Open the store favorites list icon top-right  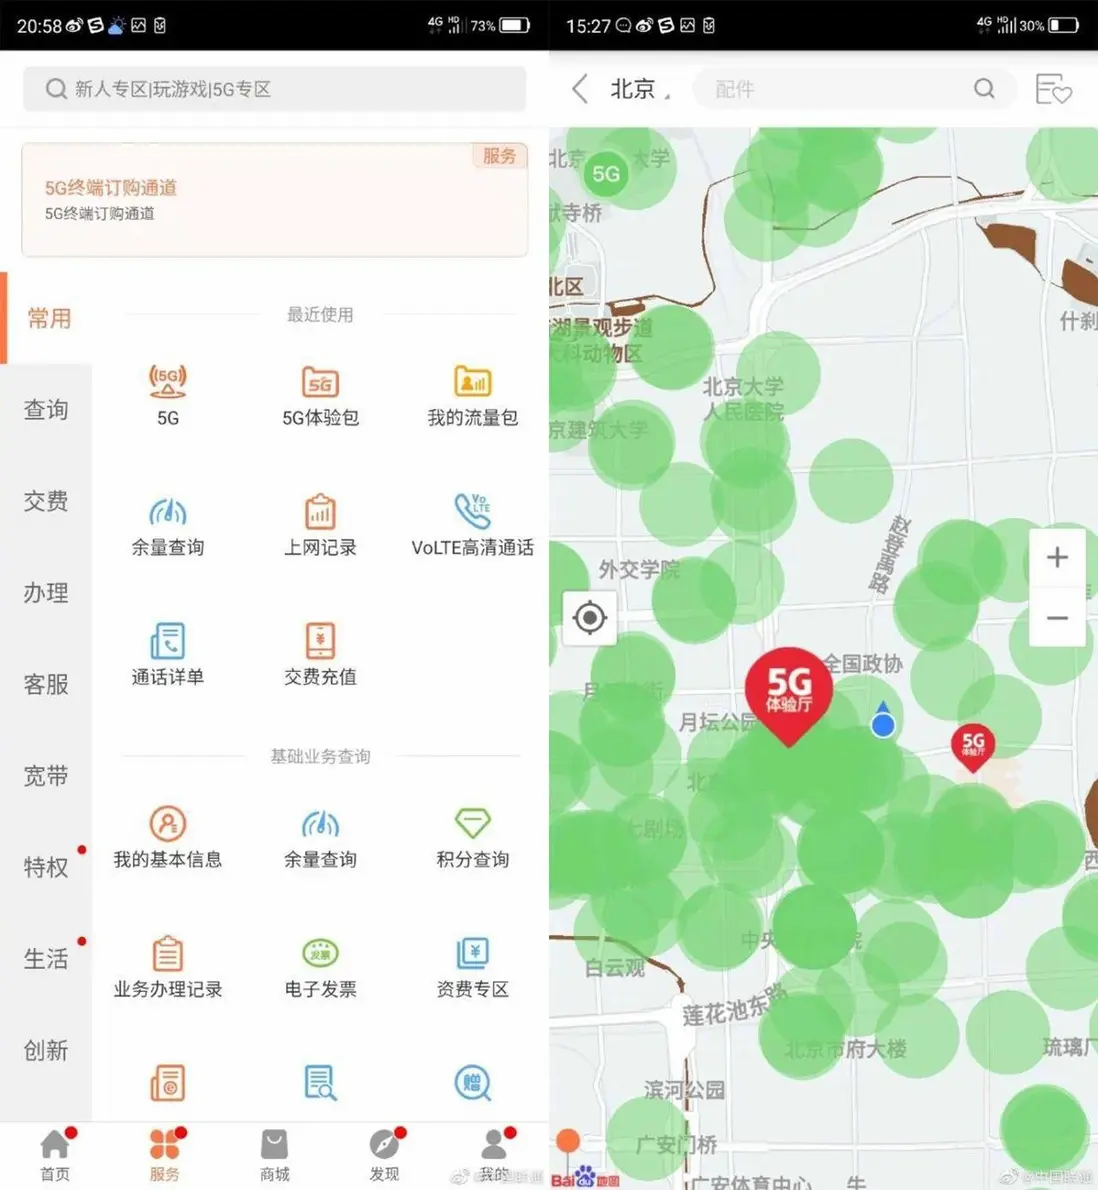pyautogui.click(x=1053, y=89)
